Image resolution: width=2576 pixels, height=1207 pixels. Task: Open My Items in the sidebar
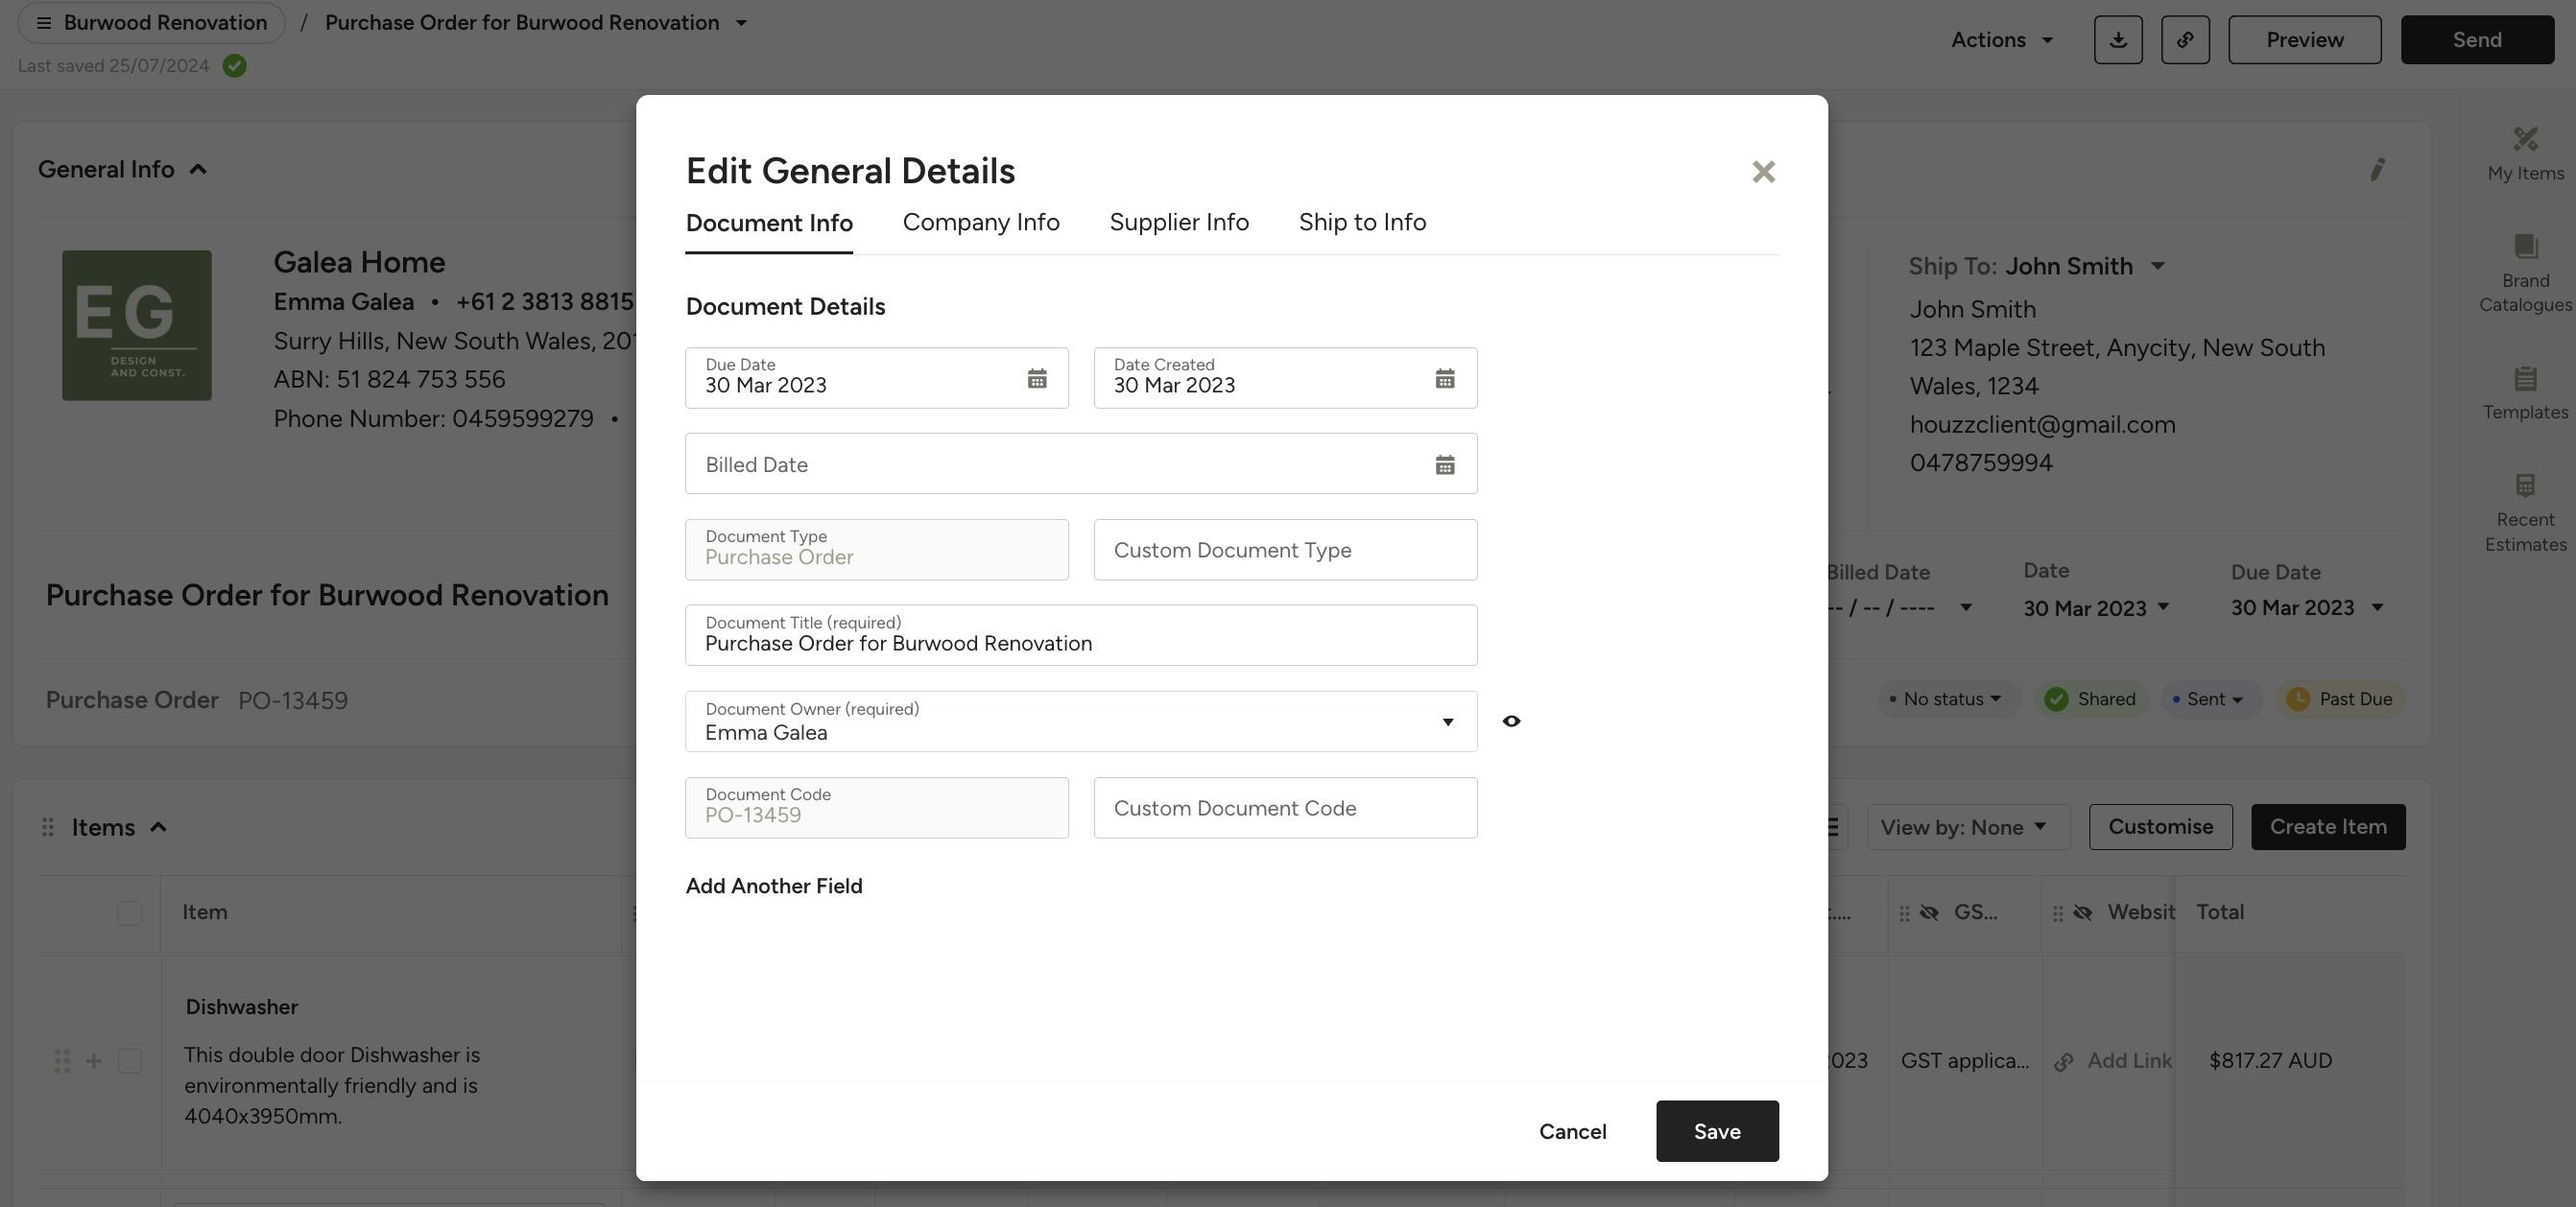[2525, 154]
